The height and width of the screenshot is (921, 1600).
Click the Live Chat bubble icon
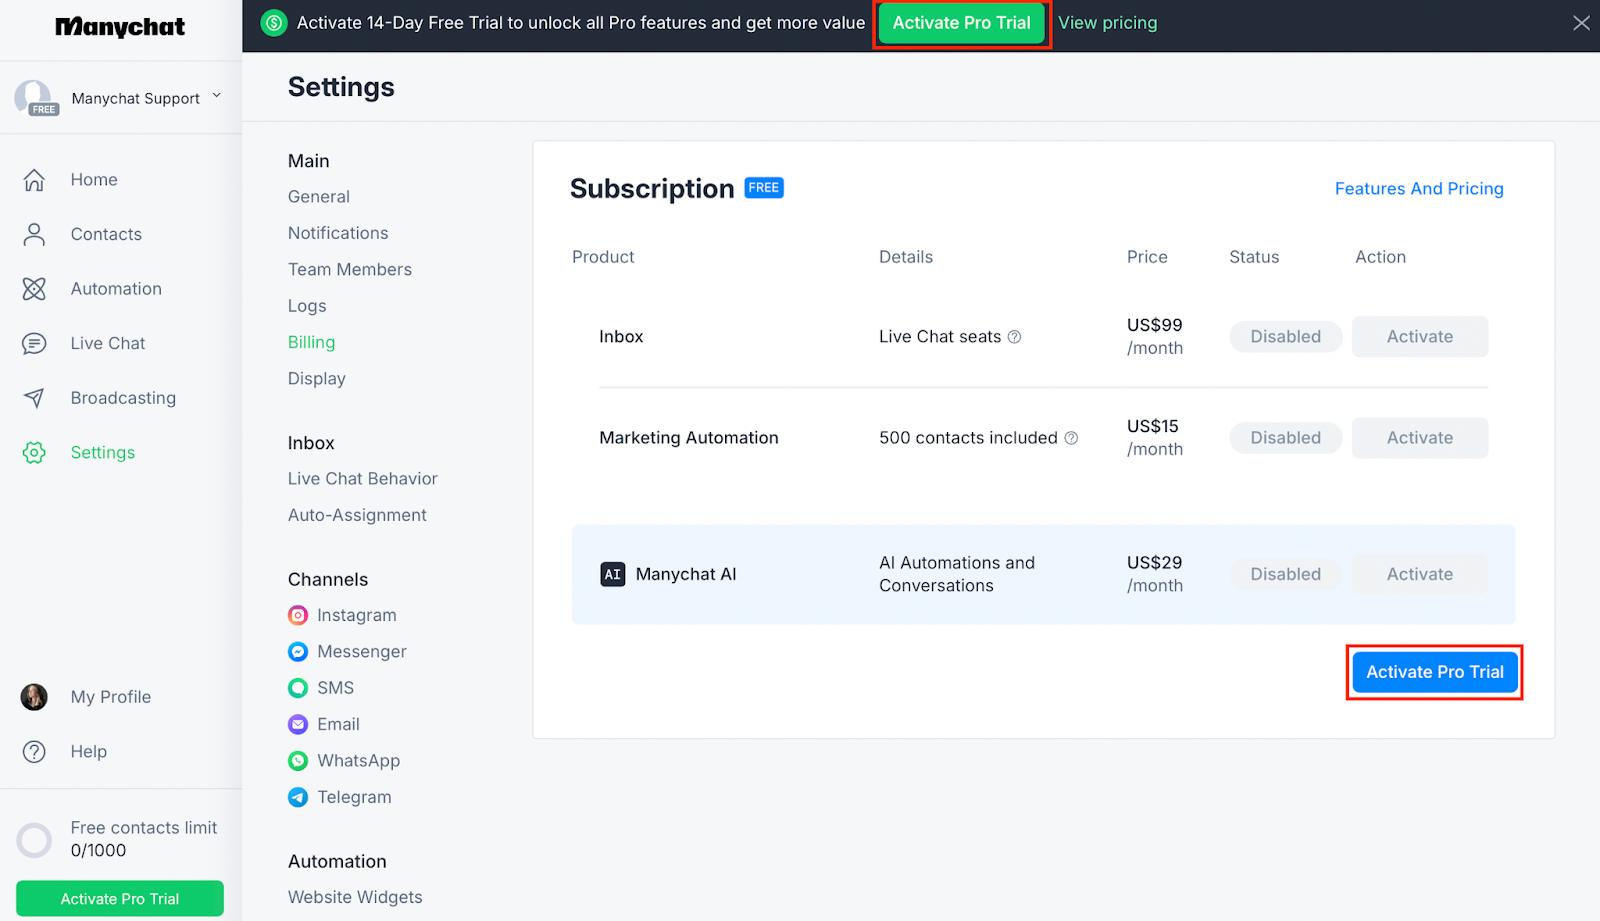tap(34, 344)
